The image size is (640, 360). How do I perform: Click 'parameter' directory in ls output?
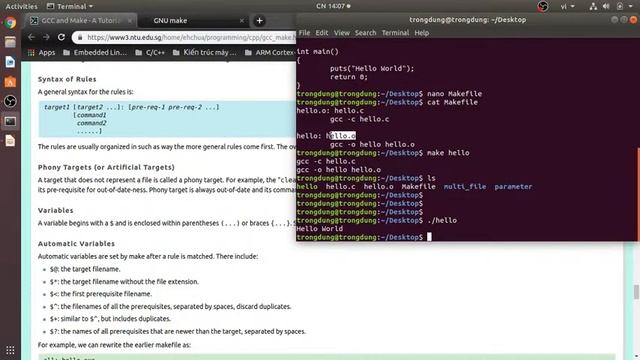(513, 187)
